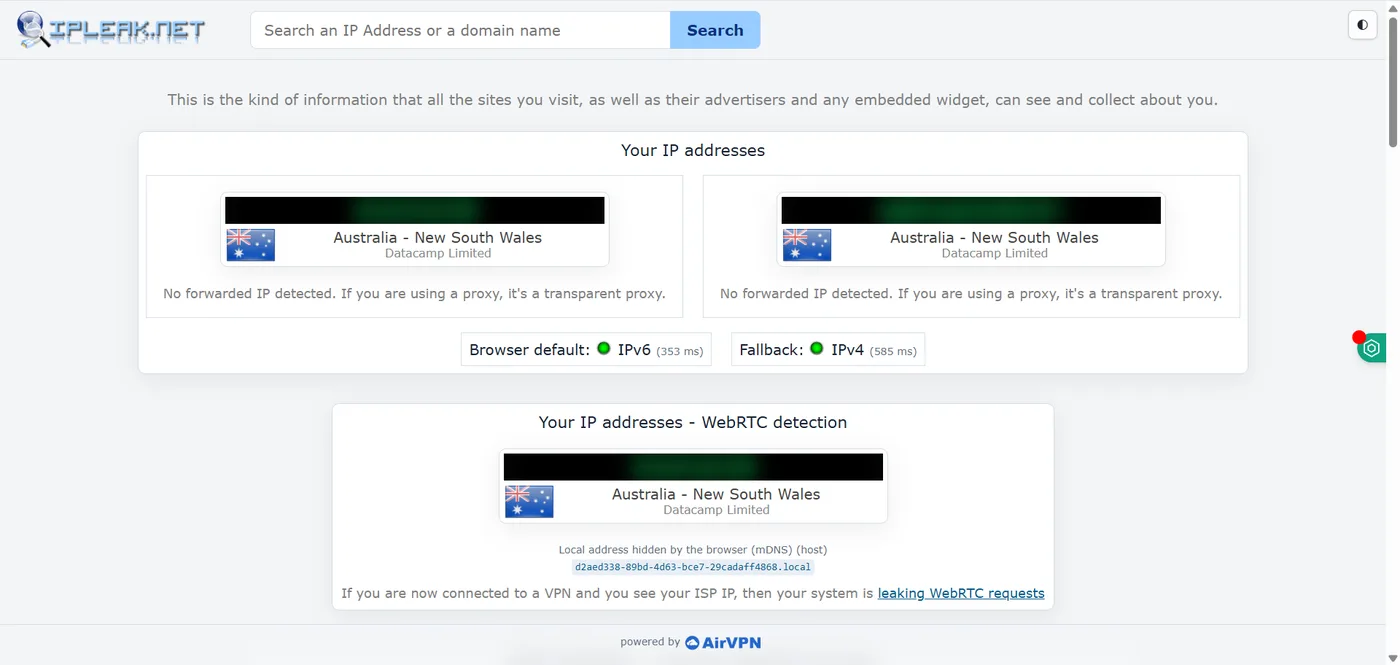
Task: Open the IPLeak.net logo home link
Action: point(111,29)
